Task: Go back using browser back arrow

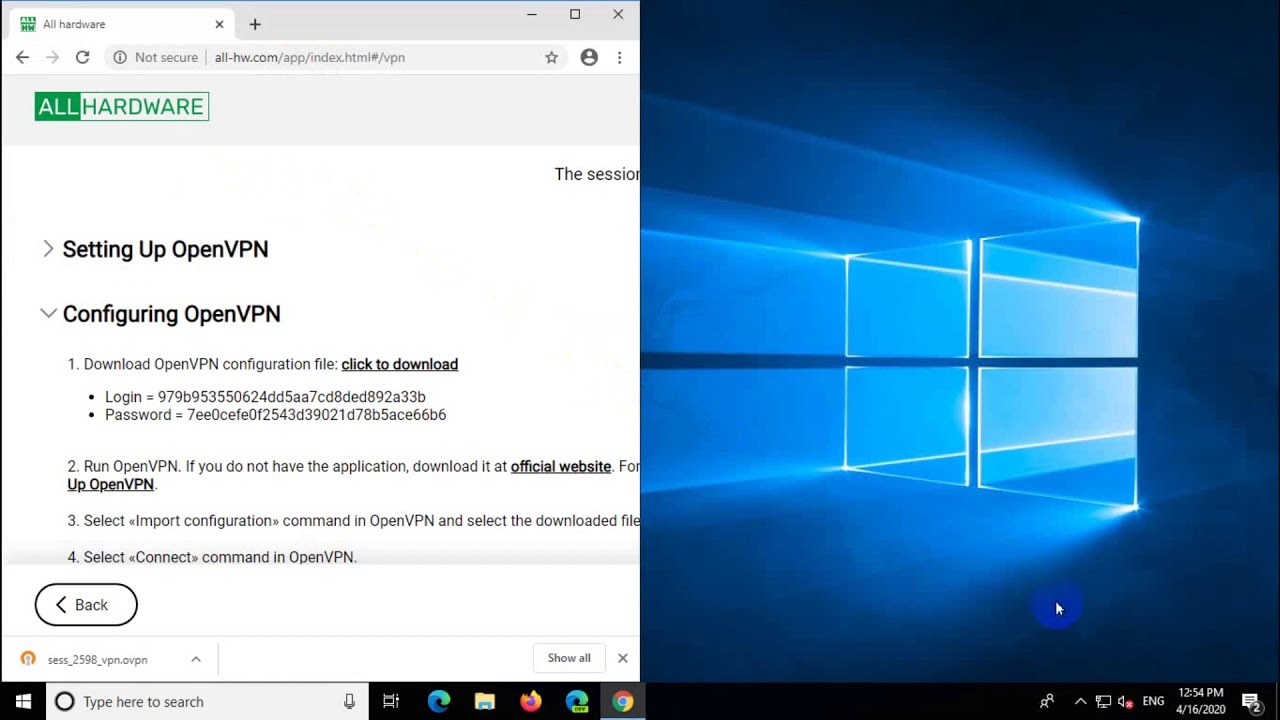Action: 22,58
